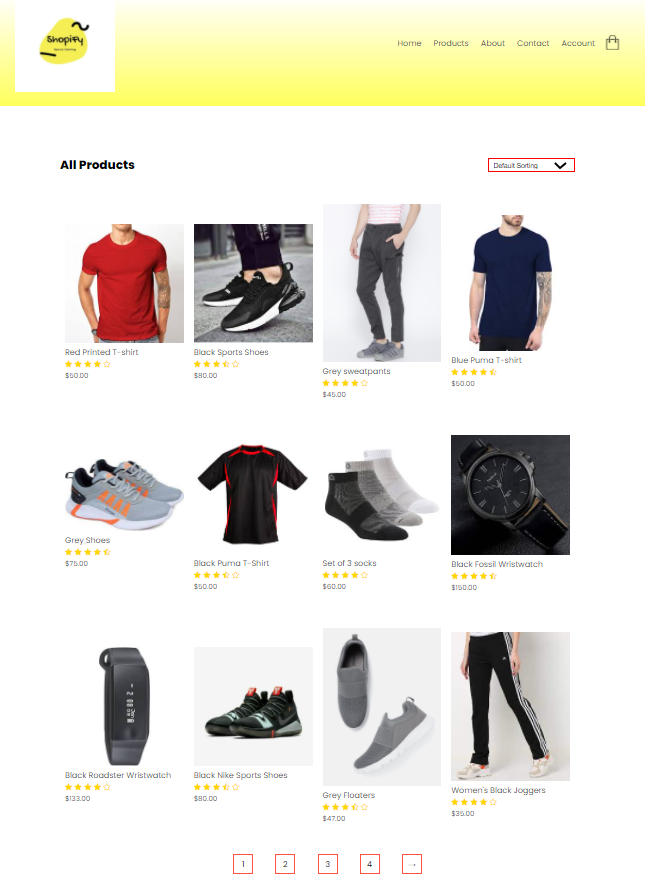Image resolution: width=645 pixels, height=886 pixels.
Task: Click the Grey Floaters star rating
Action: 345,807
